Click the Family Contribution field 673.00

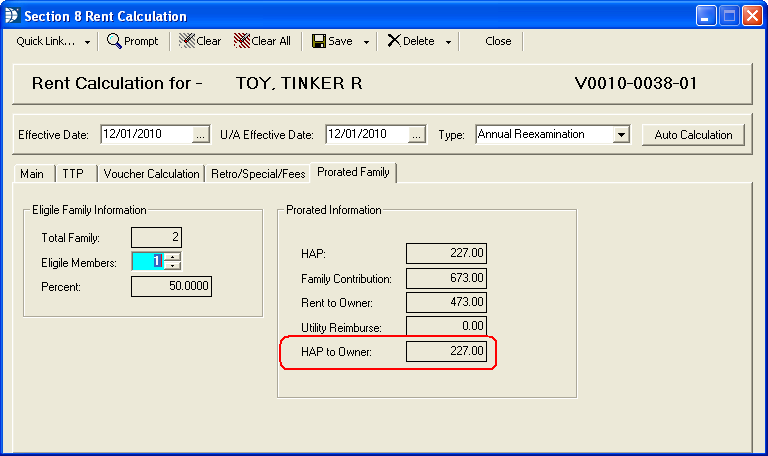446,278
